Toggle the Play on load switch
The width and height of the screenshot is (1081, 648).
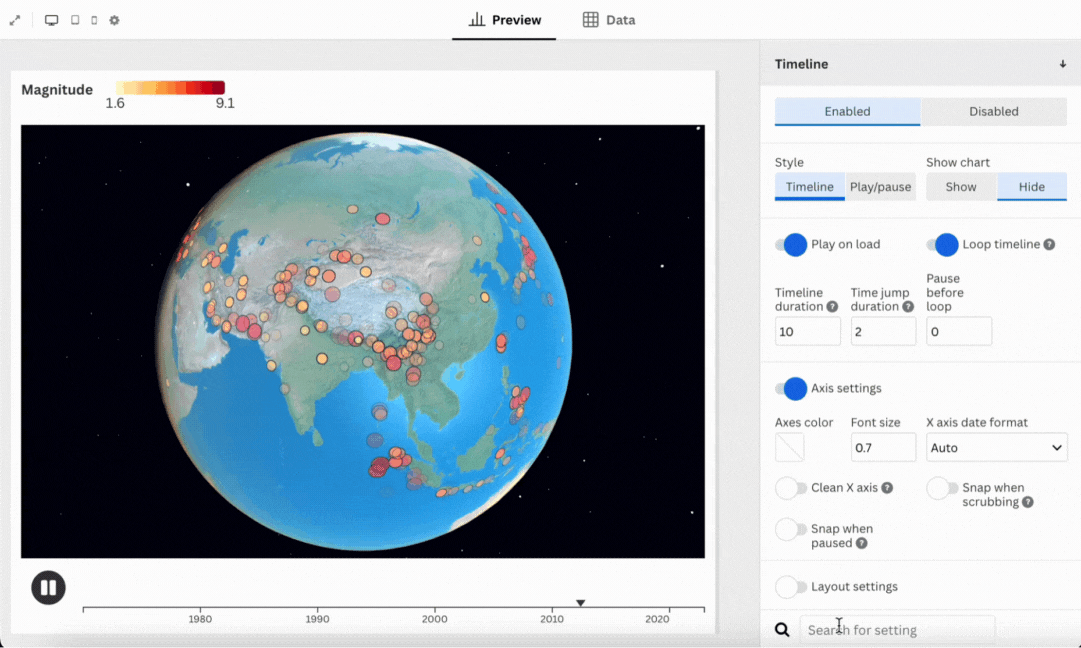coord(791,245)
